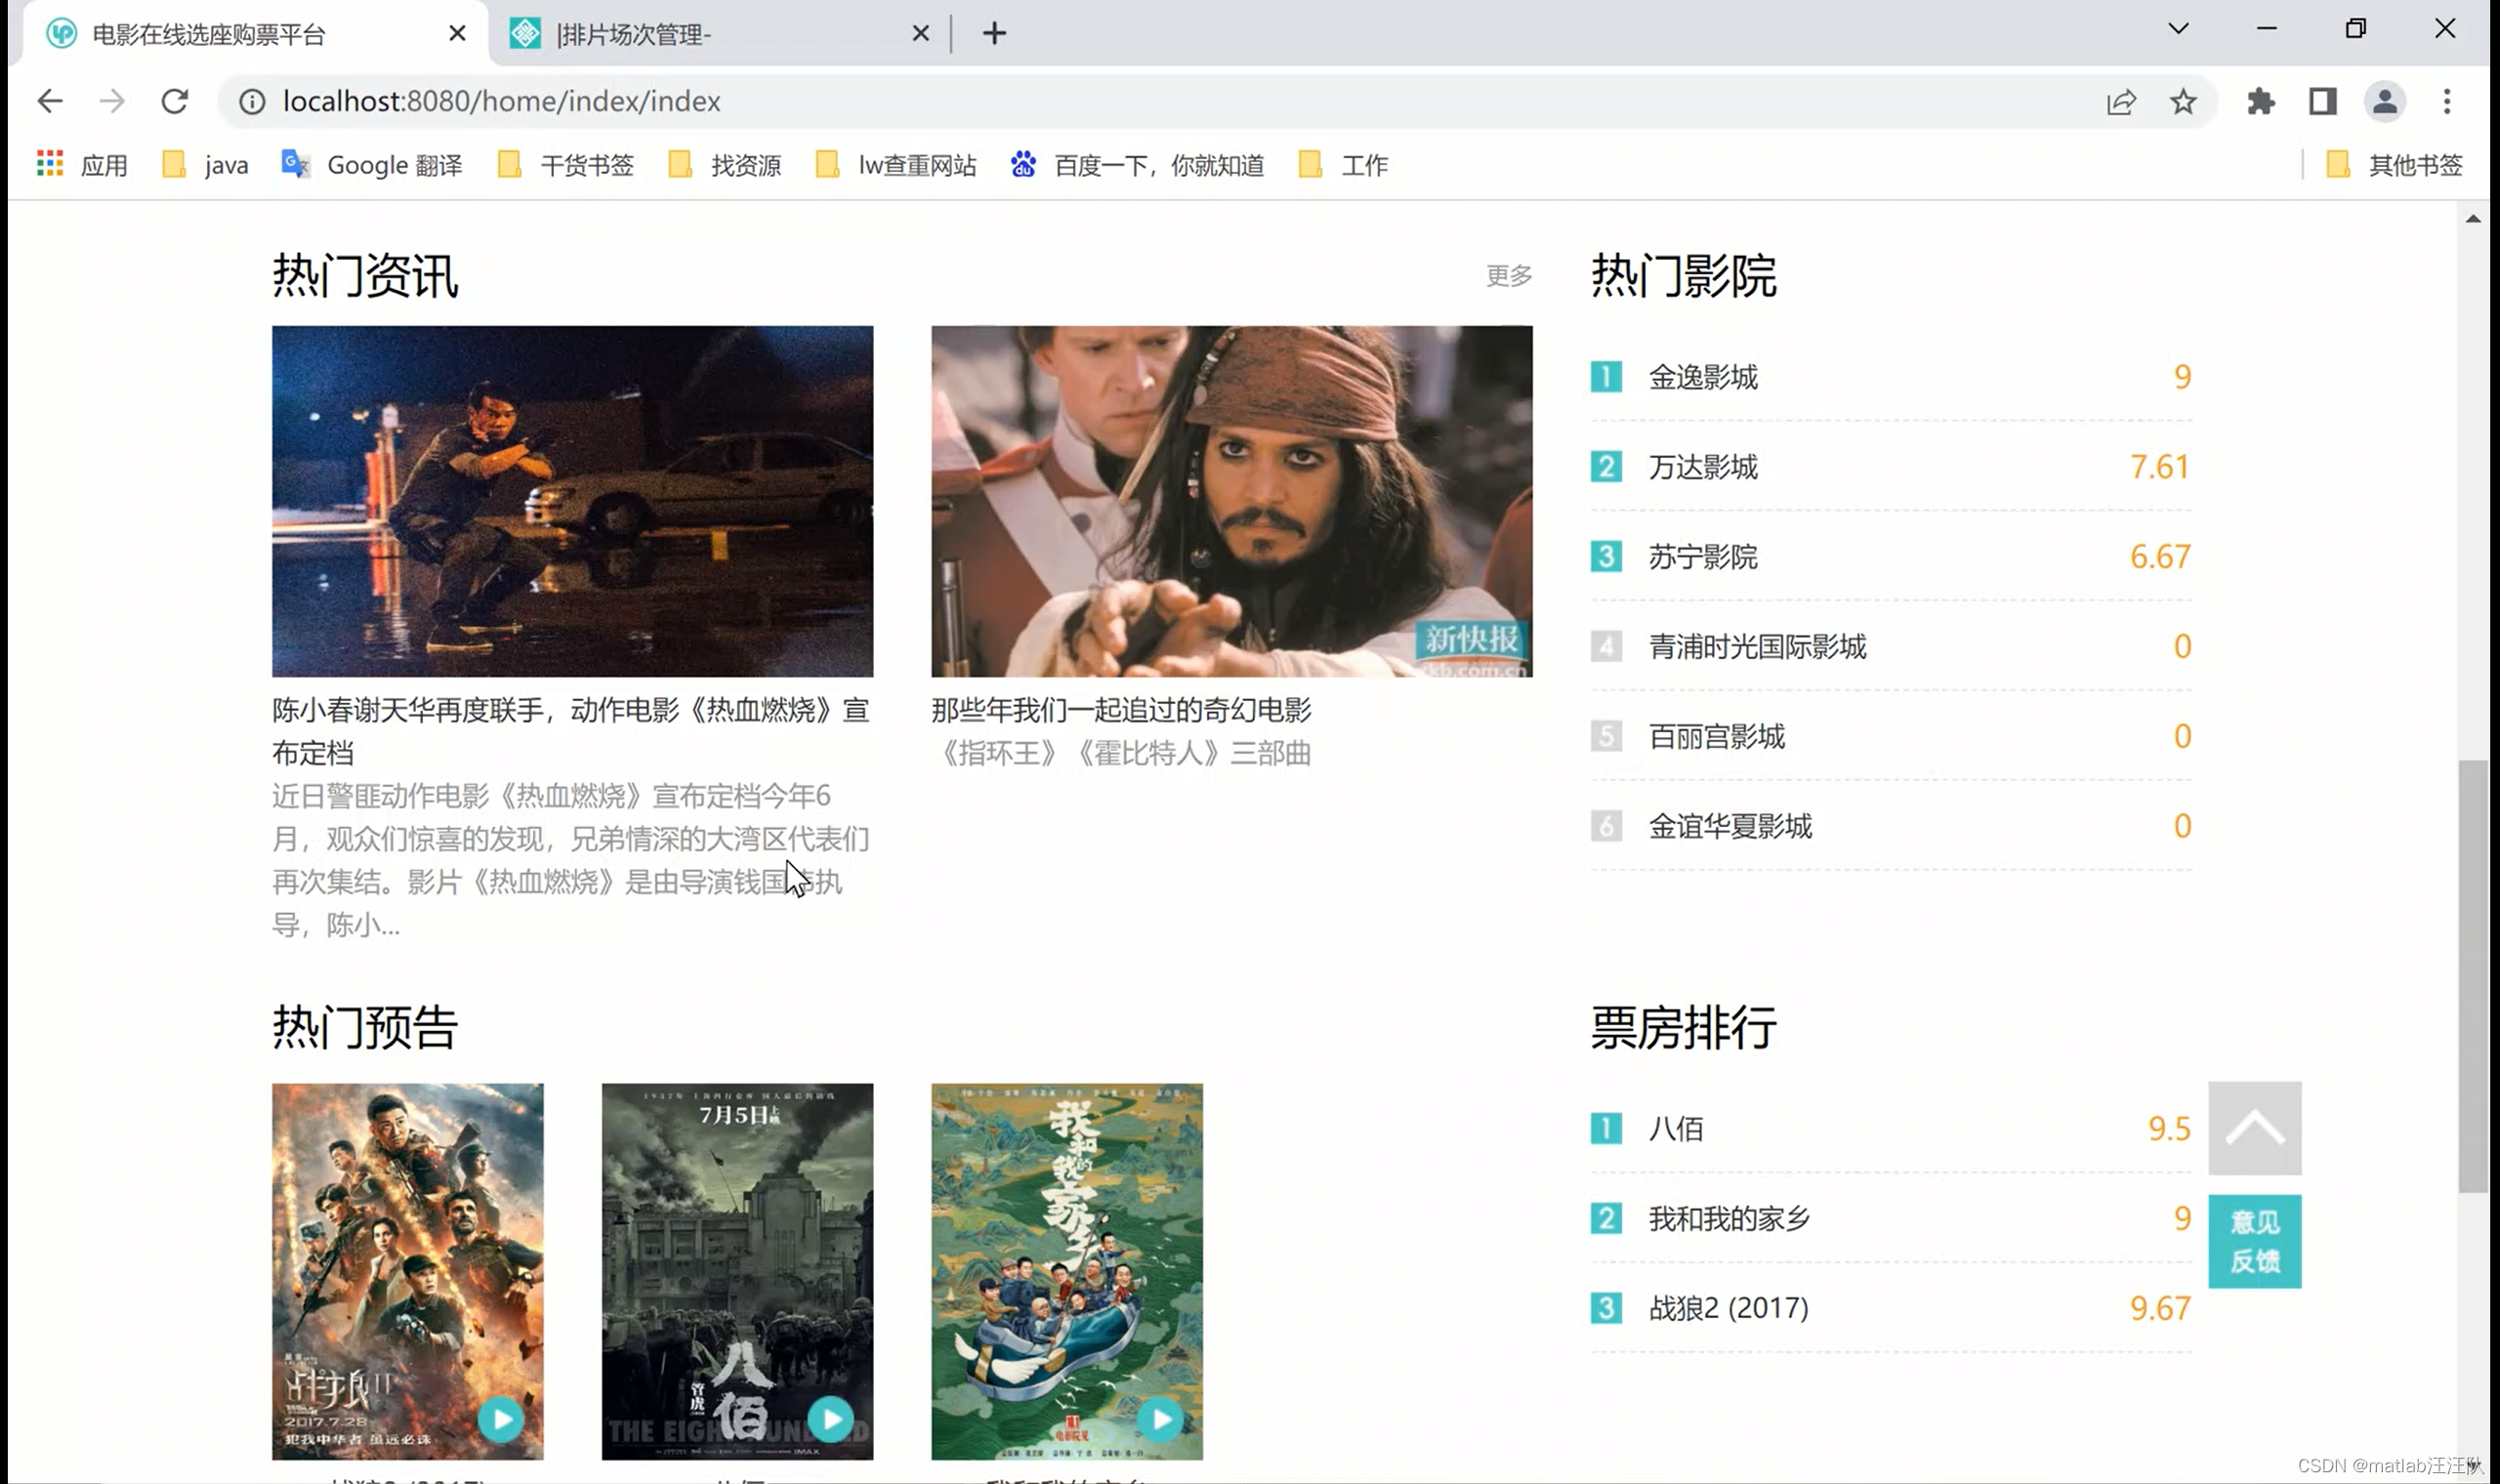Open the extensions puzzle icon
This screenshot has width=2500, height=1484.
[x=2260, y=101]
